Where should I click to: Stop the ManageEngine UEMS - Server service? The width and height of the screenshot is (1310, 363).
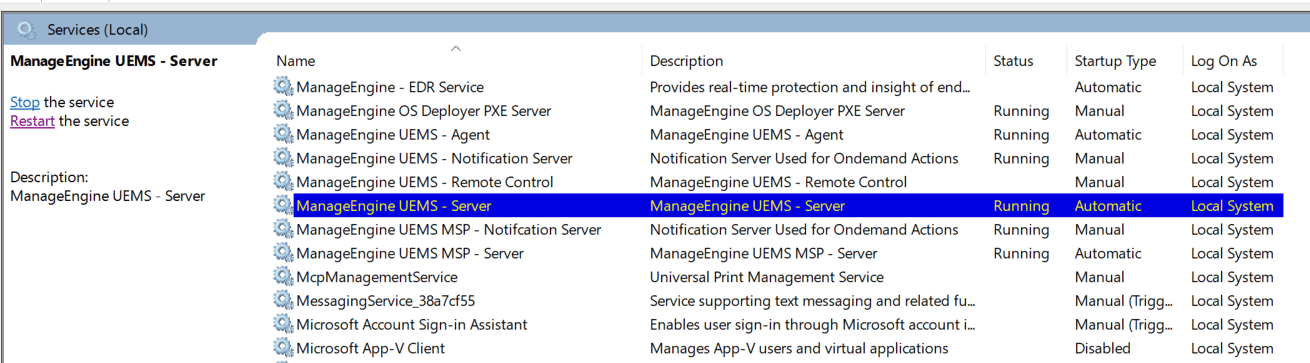coord(25,102)
